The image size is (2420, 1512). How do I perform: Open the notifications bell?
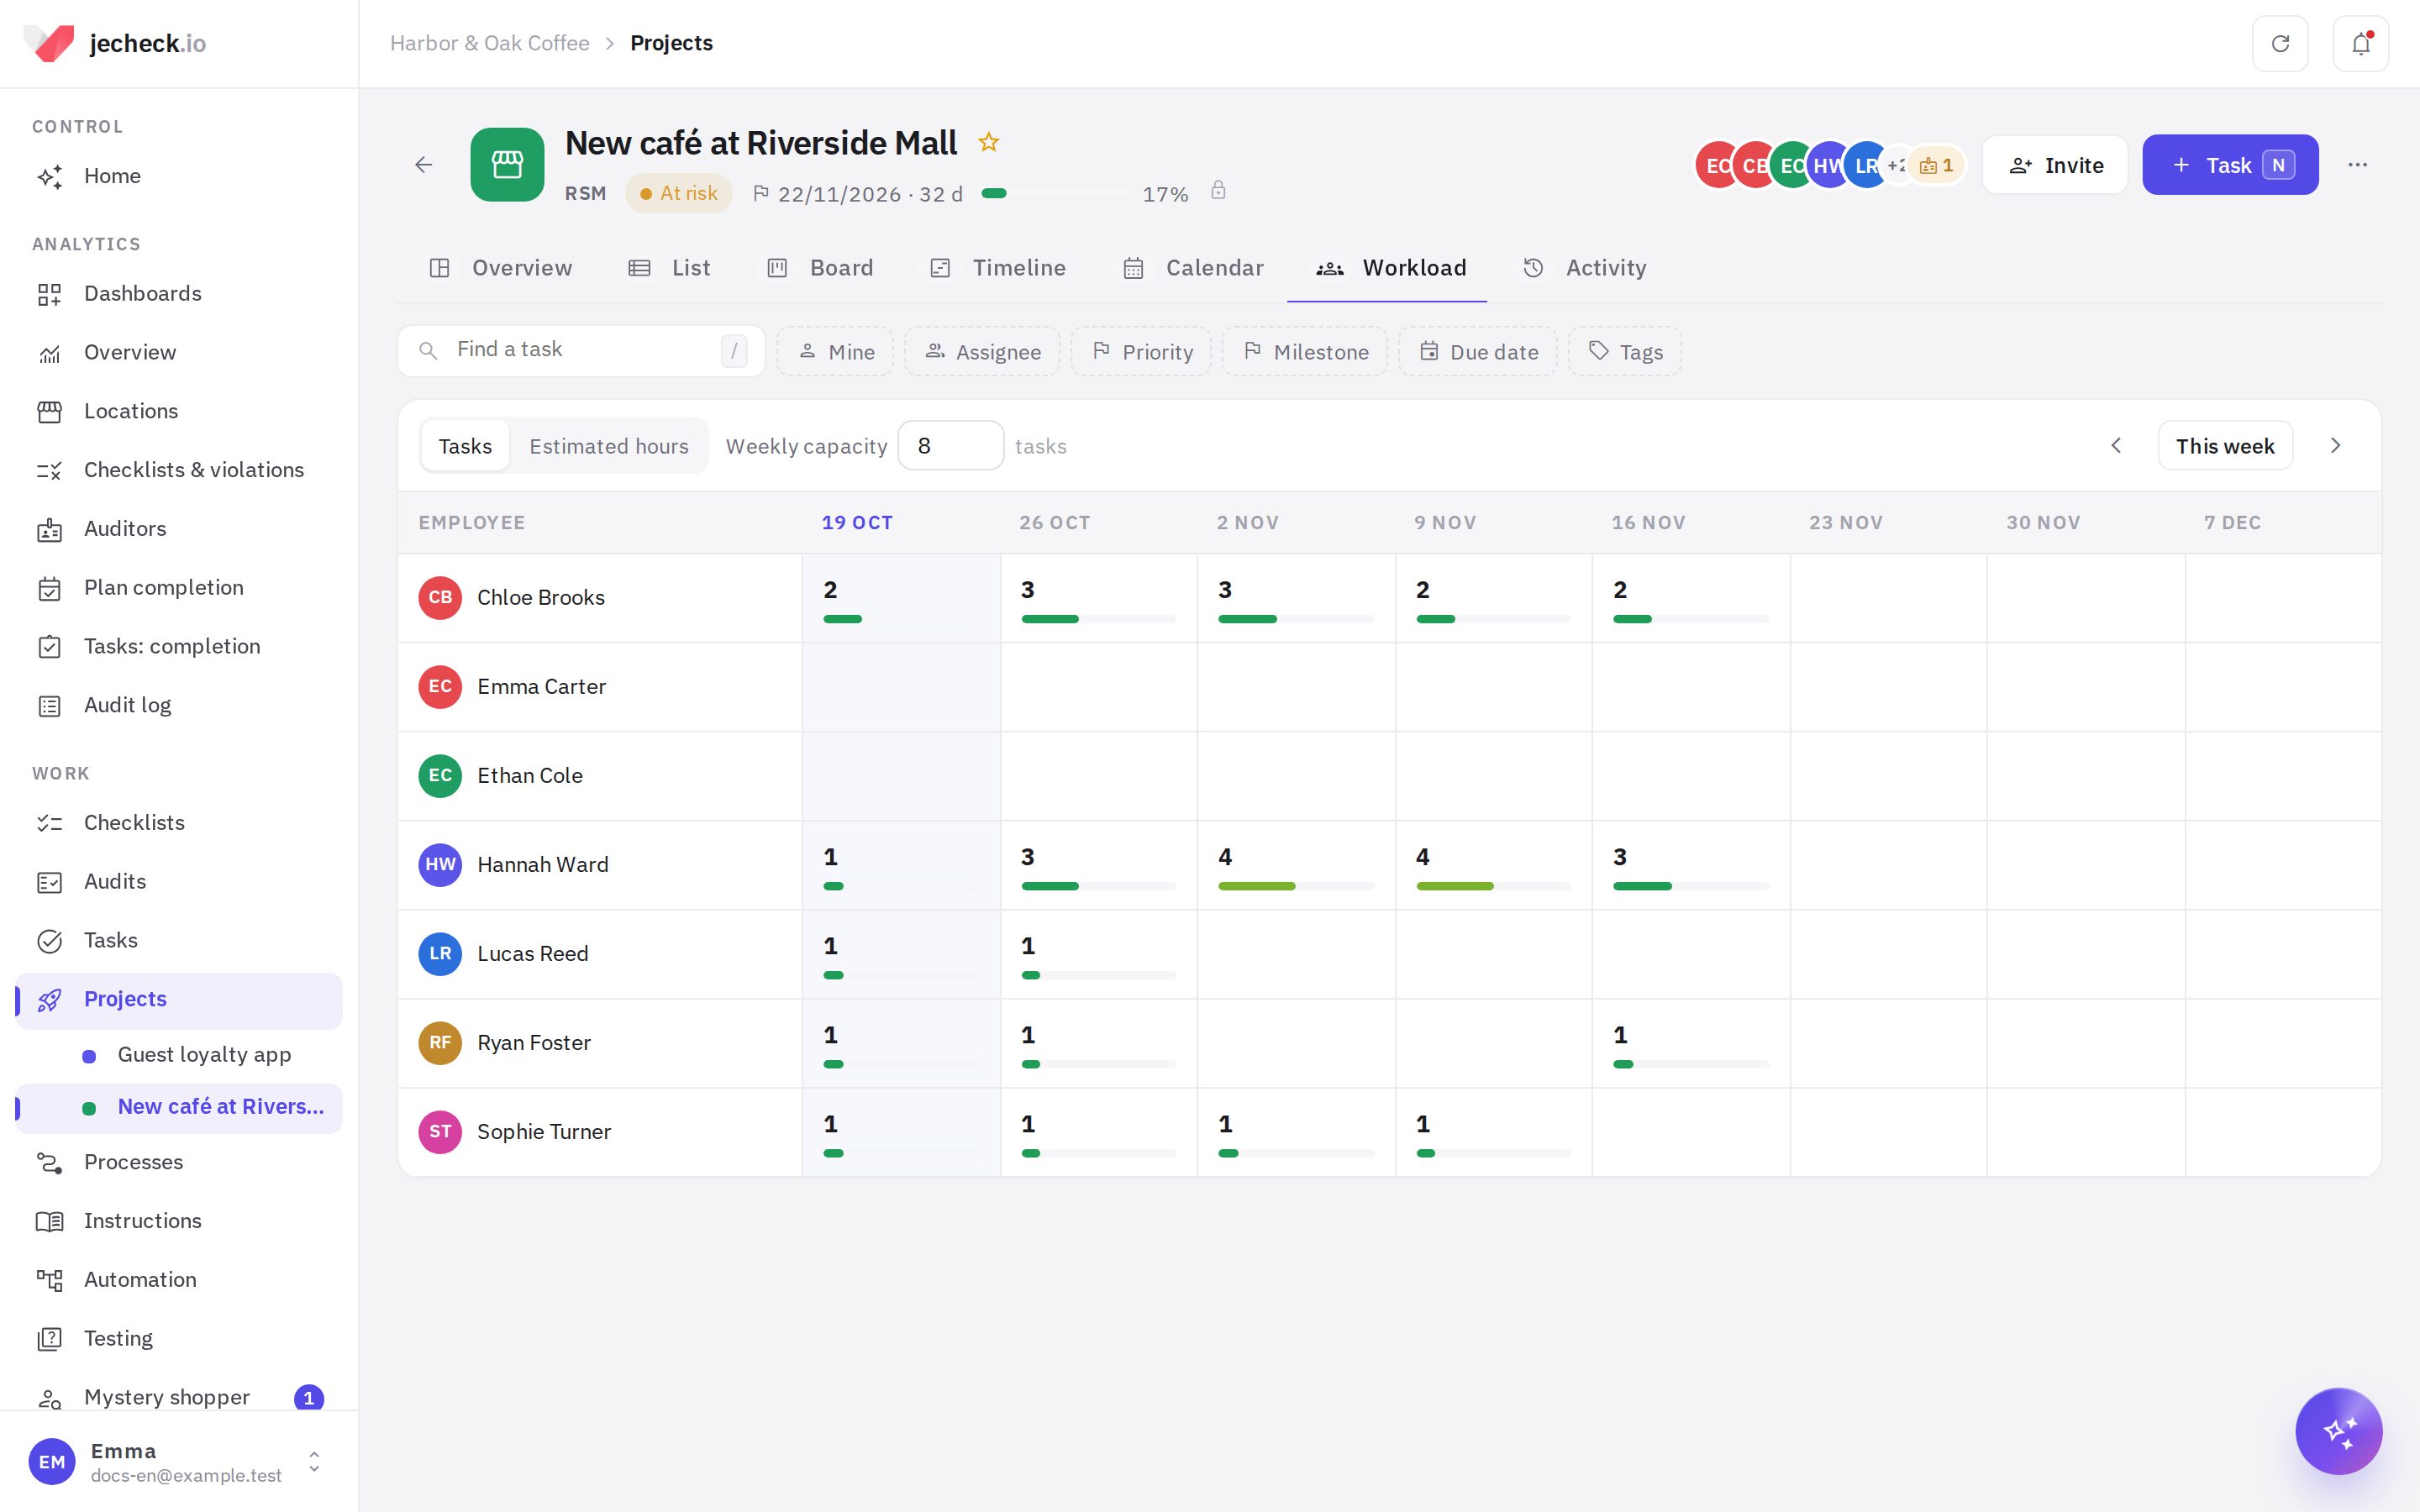point(2360,43)
